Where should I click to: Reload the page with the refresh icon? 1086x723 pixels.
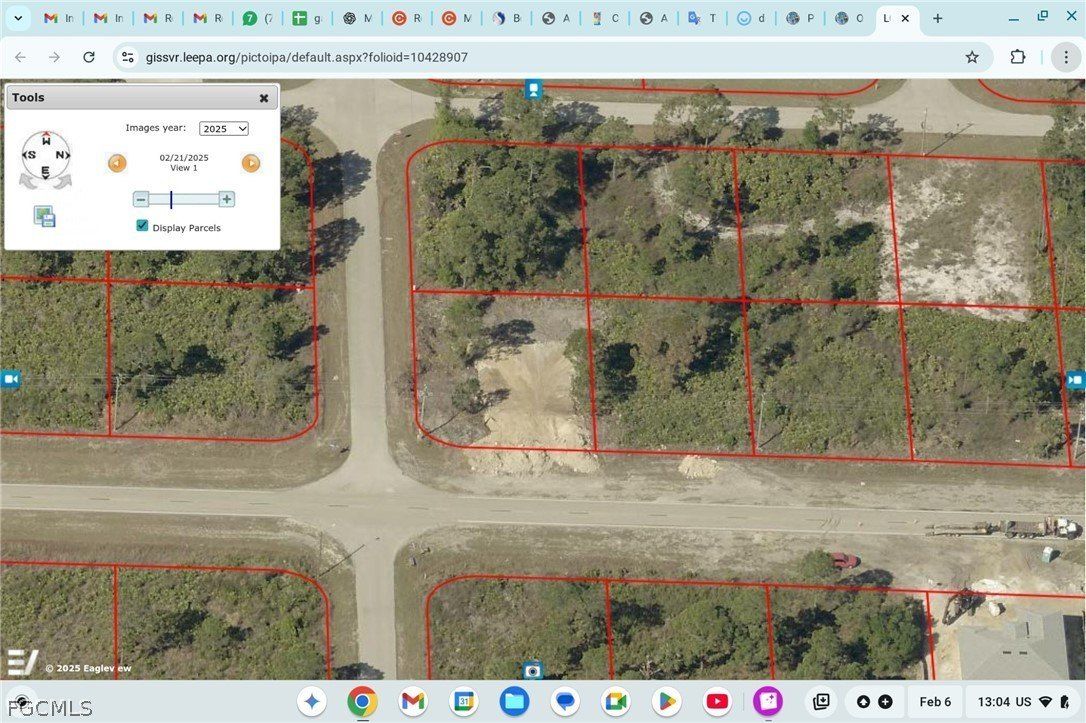(x=89, y=57)
